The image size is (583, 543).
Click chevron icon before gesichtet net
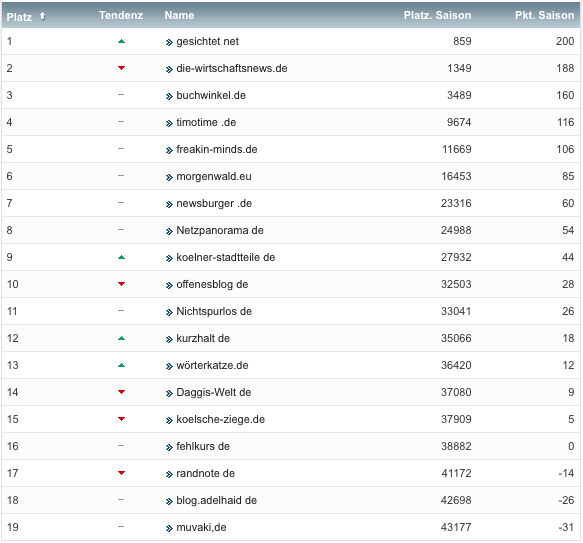(169, 42)
